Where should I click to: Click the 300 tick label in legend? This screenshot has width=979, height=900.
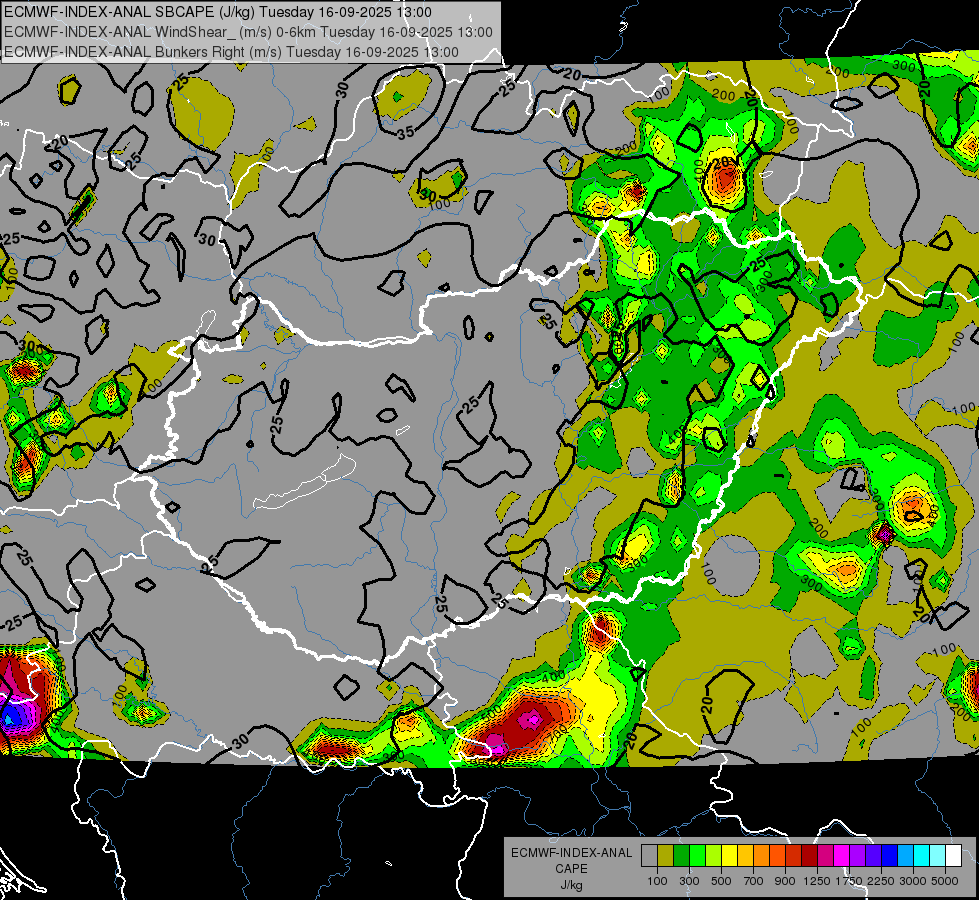pos(689,881)
